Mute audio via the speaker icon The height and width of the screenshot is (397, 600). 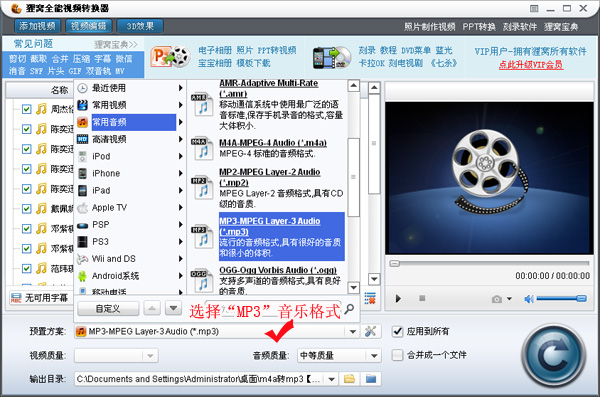pyautogui.click(x=529, y=299)
